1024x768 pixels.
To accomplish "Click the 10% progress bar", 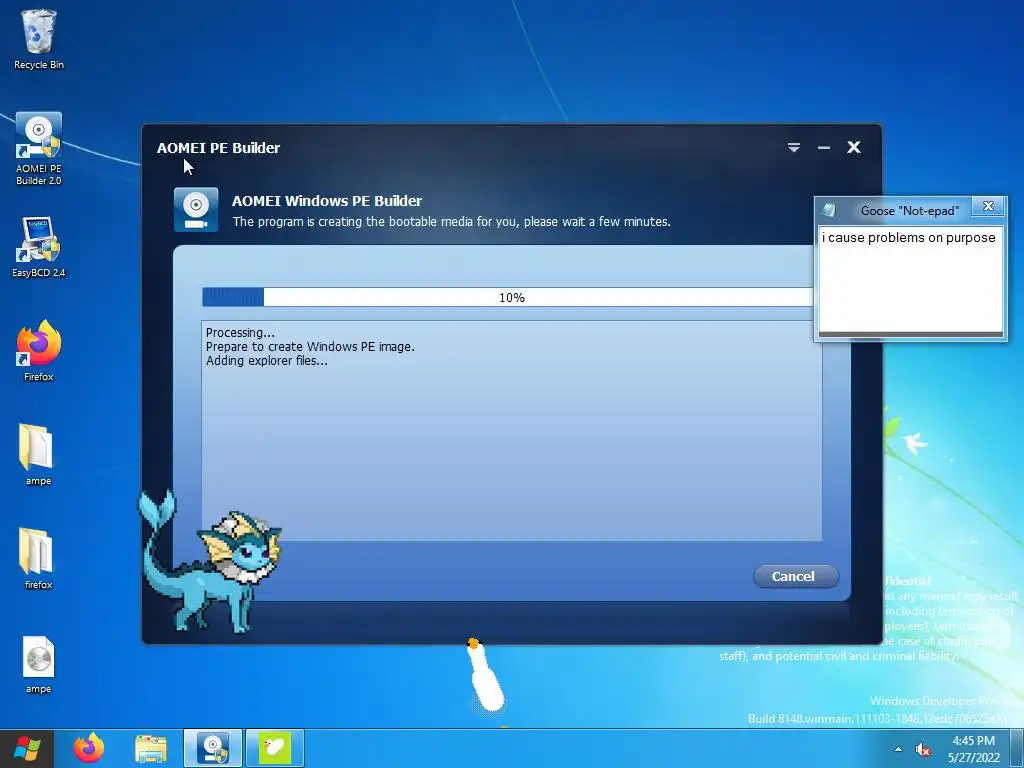I will click(507, 297).
